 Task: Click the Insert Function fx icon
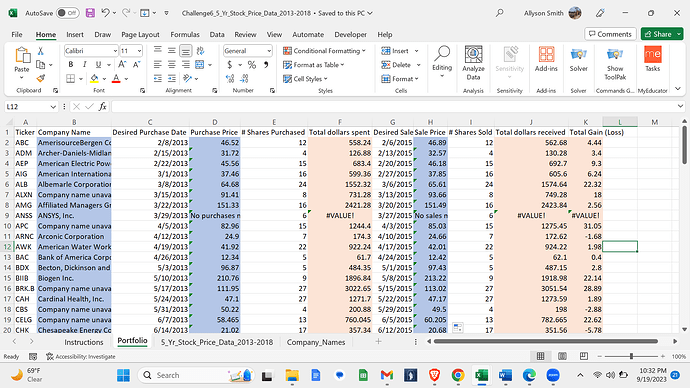point(103,106)
